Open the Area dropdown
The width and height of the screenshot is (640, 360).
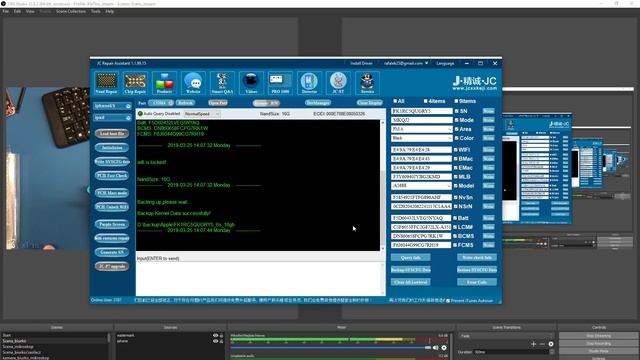(422, 129)
